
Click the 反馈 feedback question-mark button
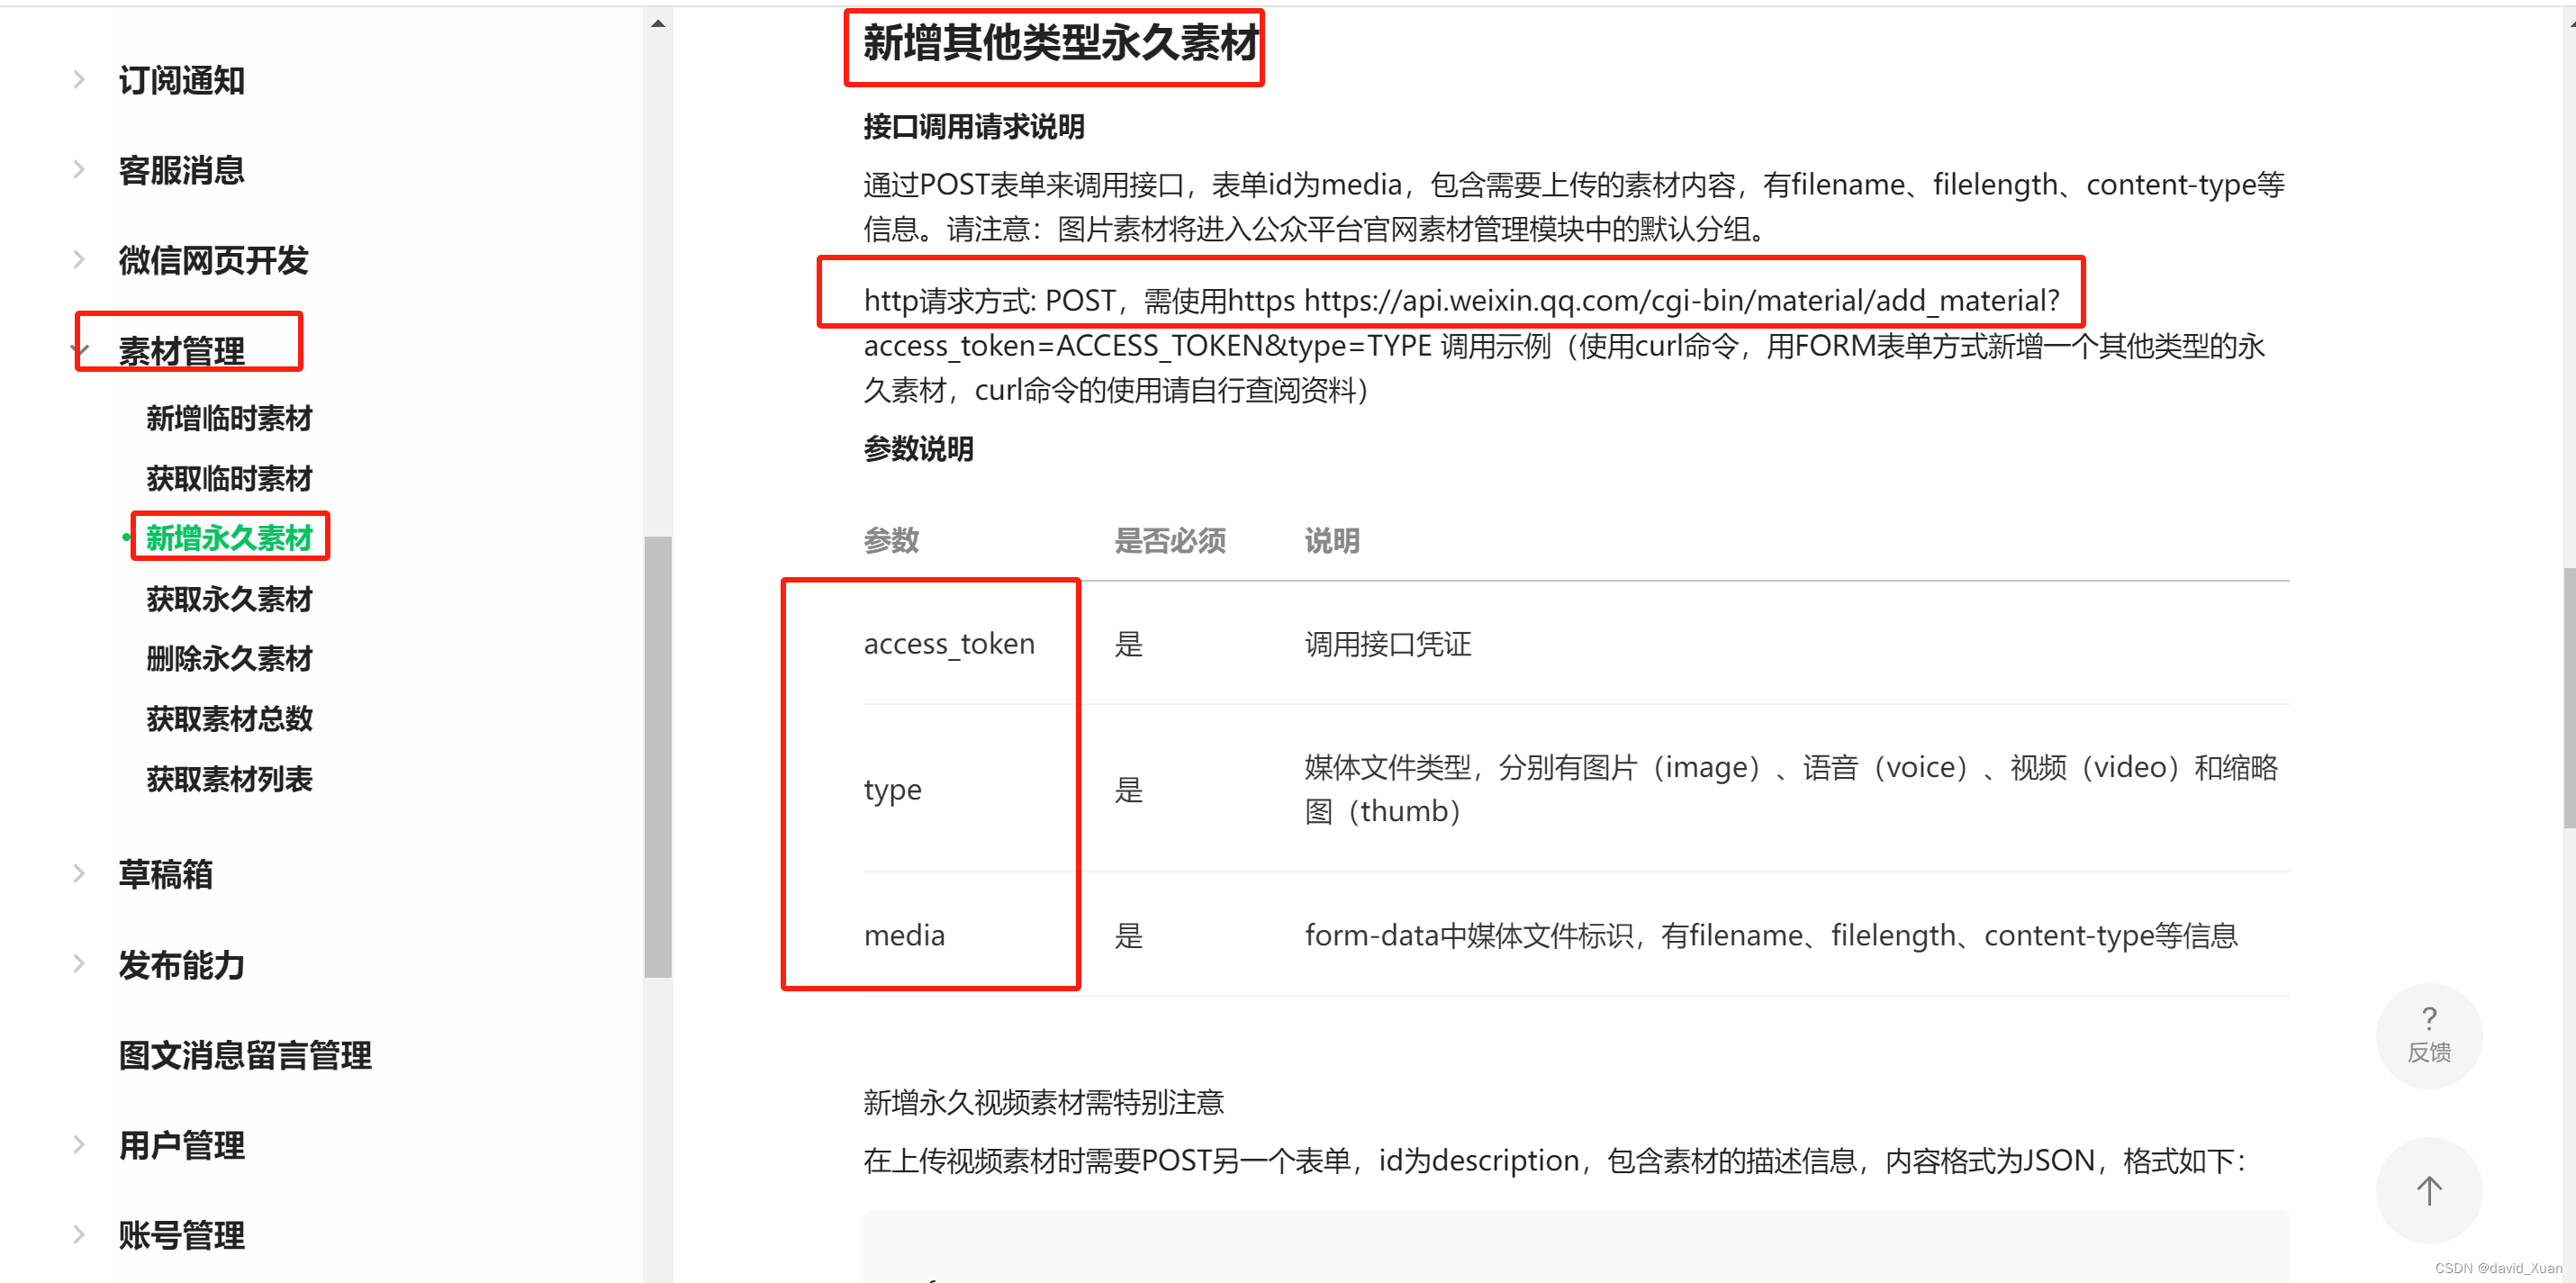click(x=2428, y=1035)
